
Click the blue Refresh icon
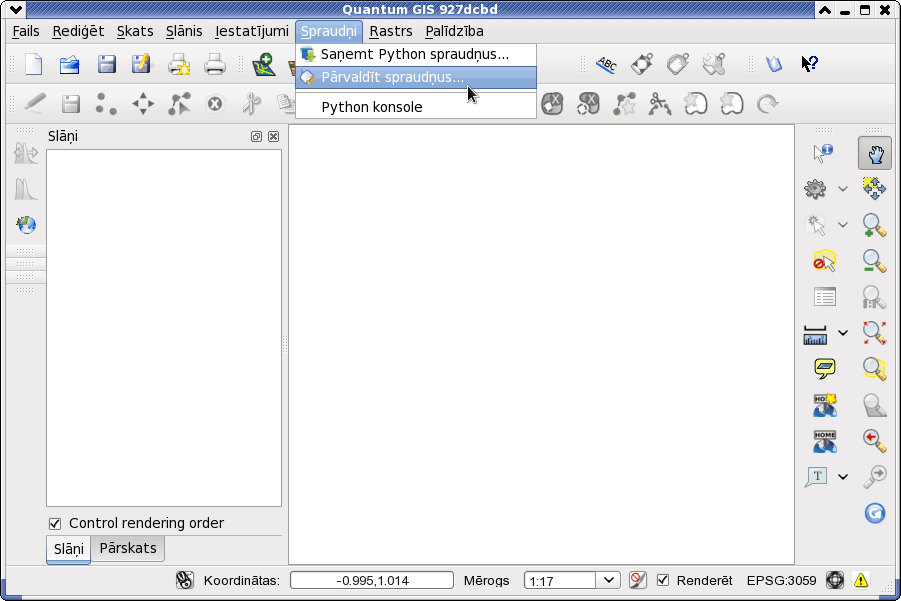875,513
